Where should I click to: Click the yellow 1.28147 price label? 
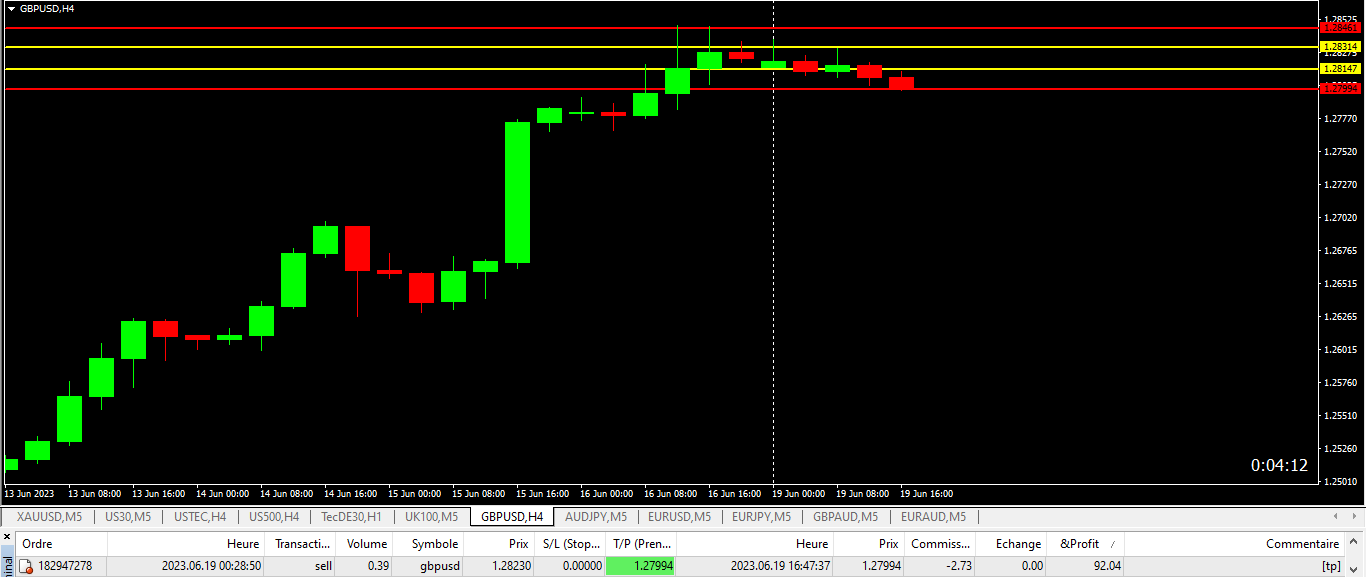coord(1340,69)
